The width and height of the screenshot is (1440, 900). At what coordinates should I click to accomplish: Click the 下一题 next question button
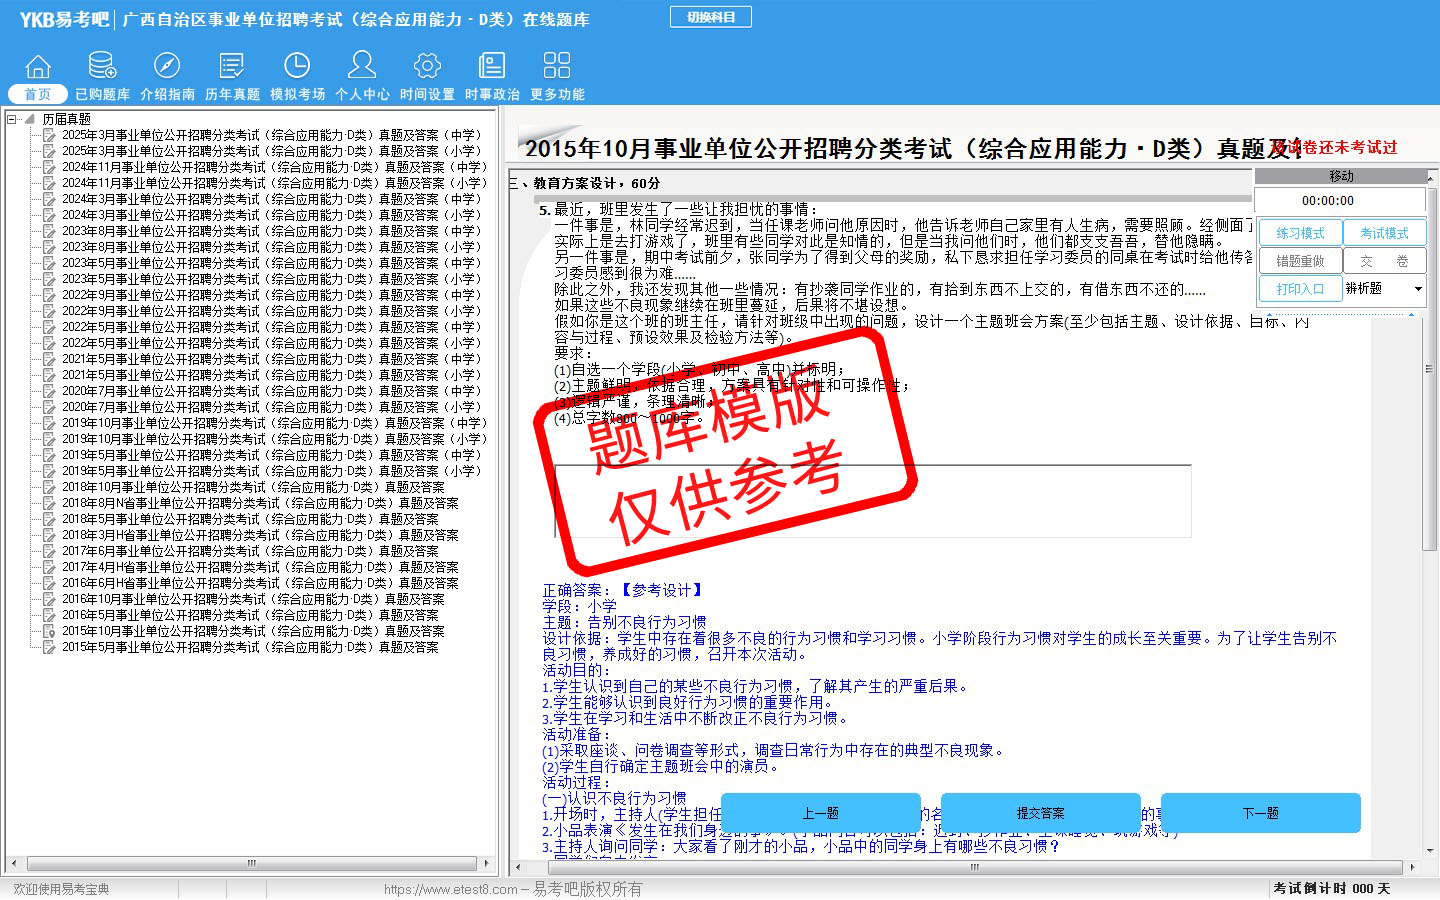[x=1260, y=813]
